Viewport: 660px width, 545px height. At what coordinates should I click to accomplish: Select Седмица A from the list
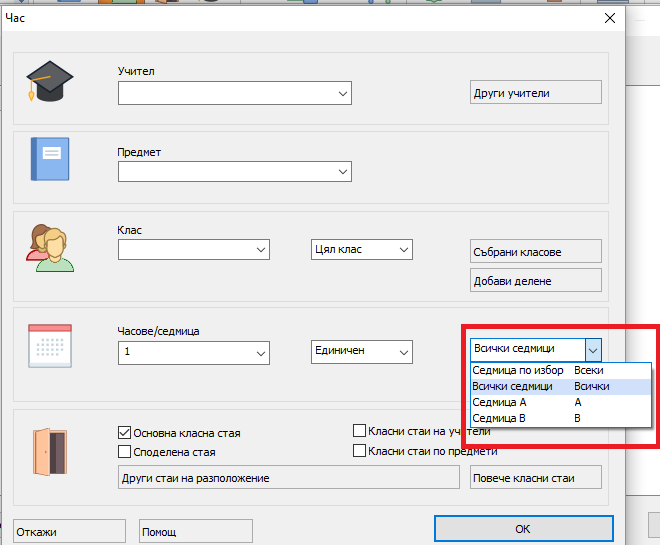click(x=500, y=402)
